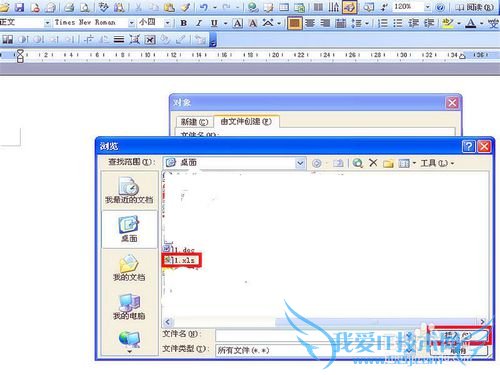
Task: Open the font color dropdown arrow
Action: (482, 23)
